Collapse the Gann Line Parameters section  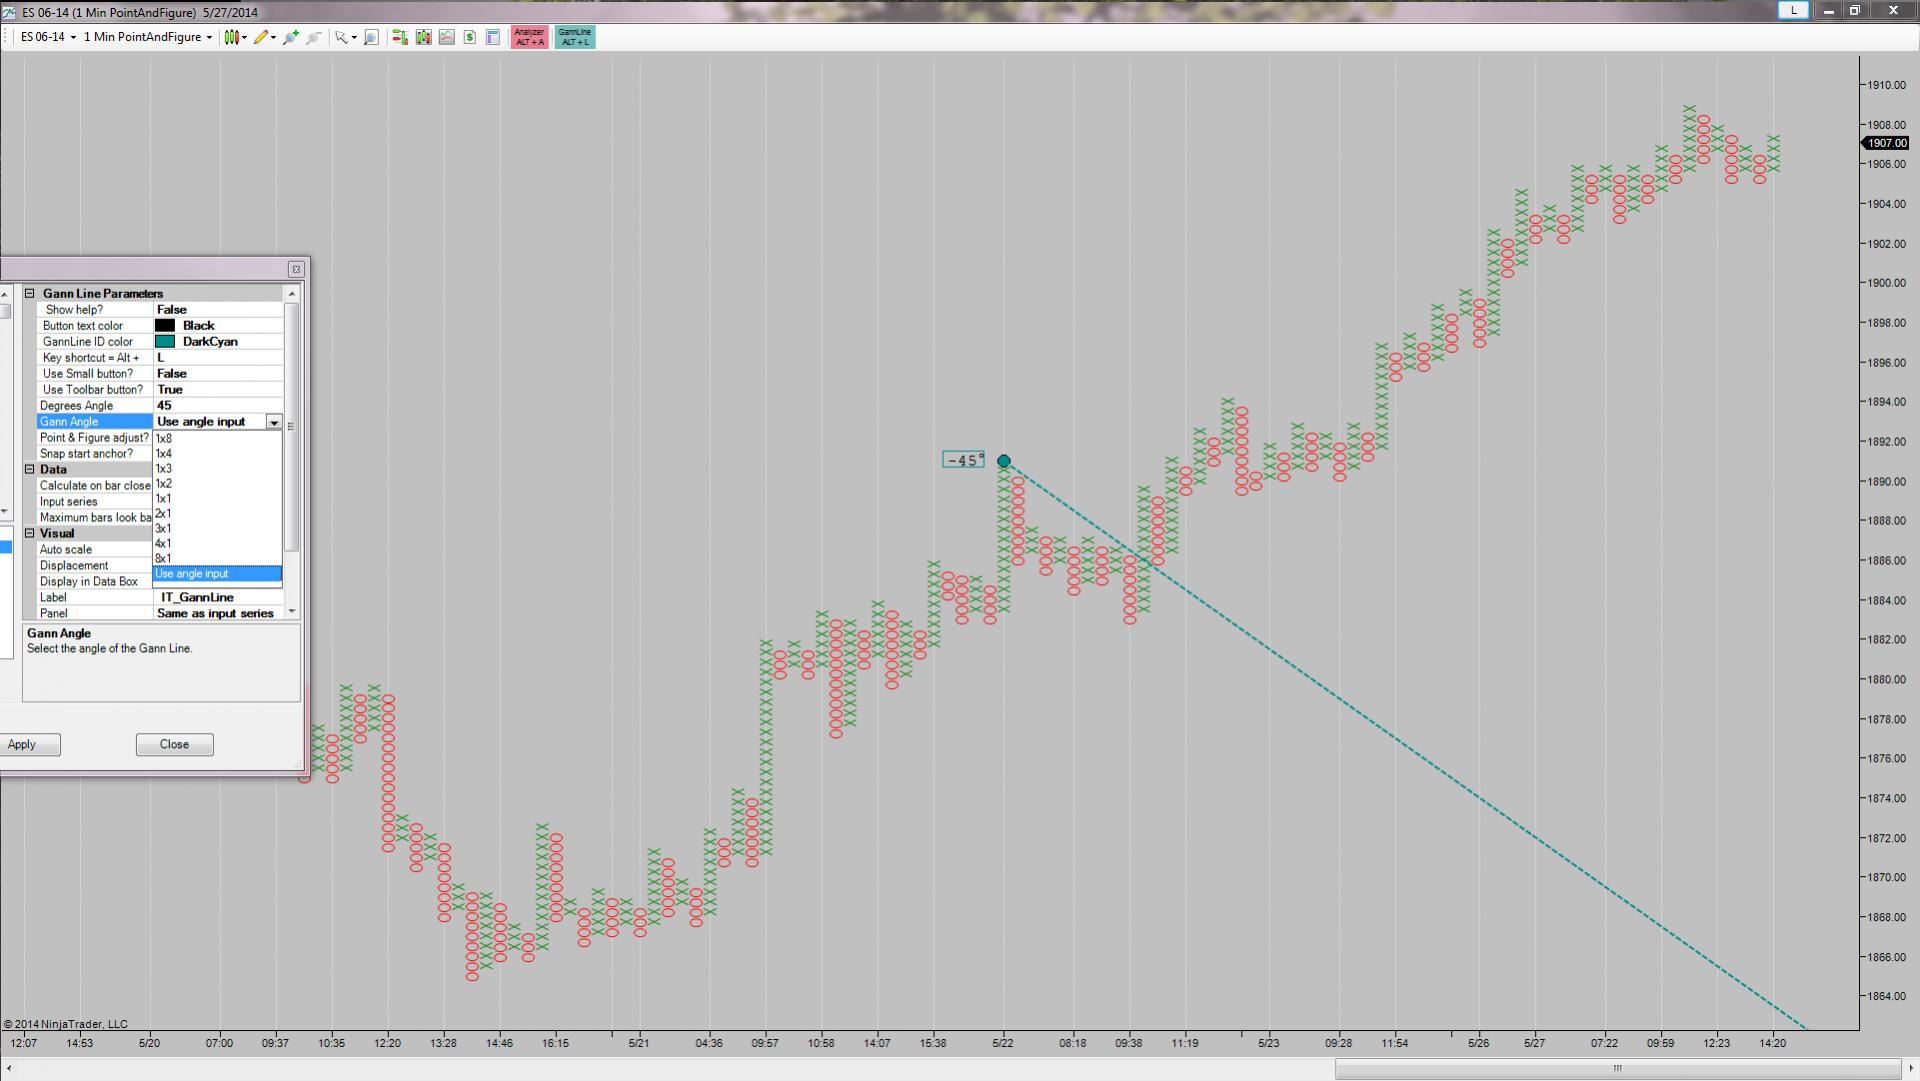click(30, 294)
